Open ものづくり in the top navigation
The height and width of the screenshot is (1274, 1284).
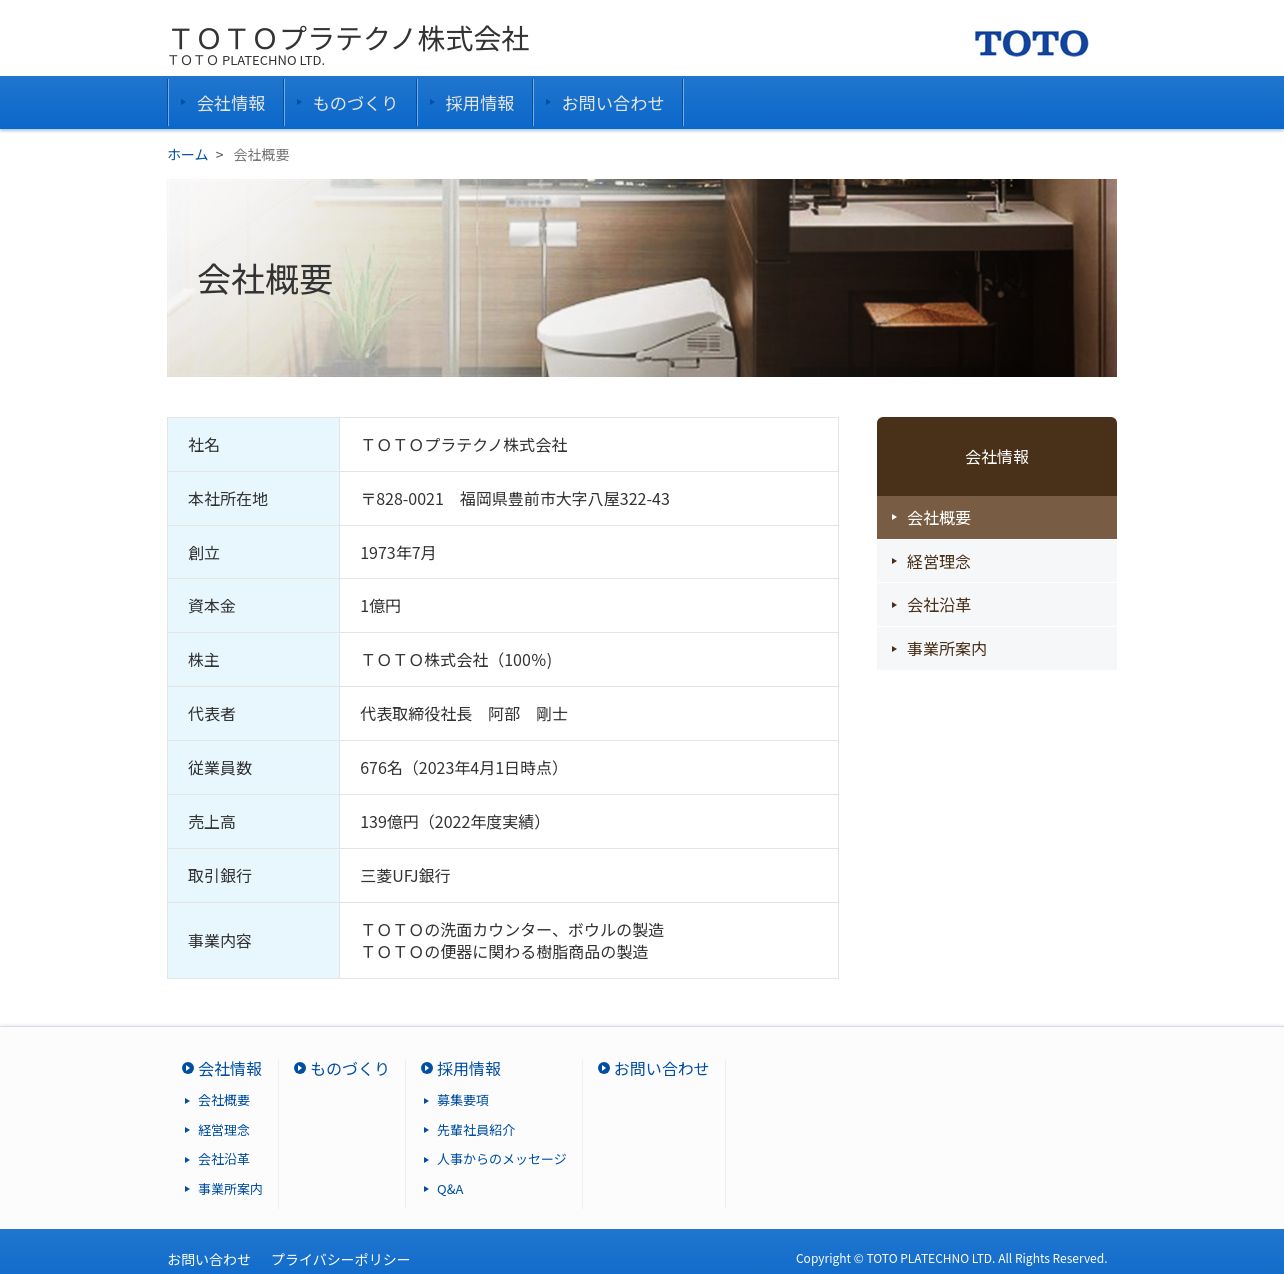(351, 103)
